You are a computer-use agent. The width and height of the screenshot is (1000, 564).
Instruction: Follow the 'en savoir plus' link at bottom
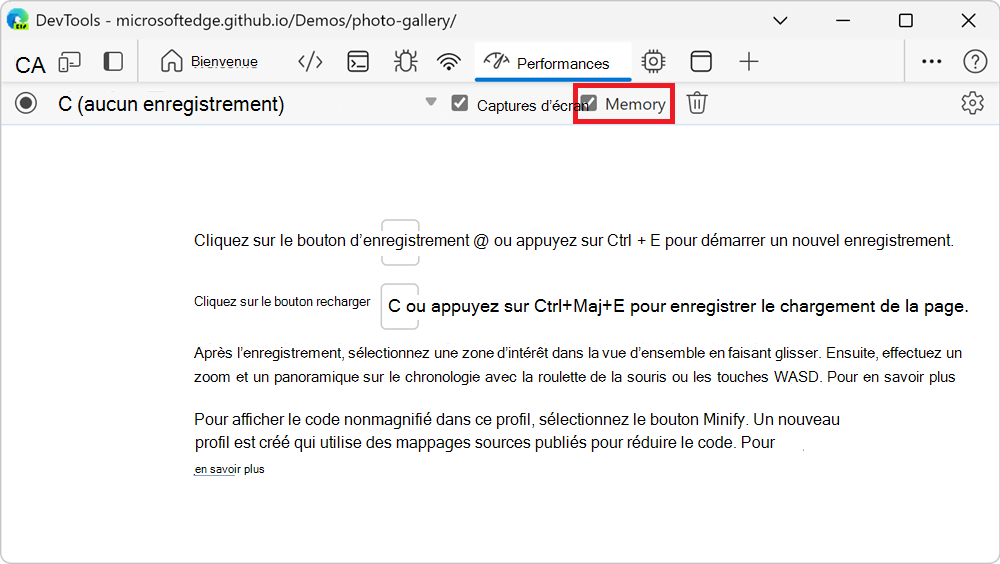point(229,470)
